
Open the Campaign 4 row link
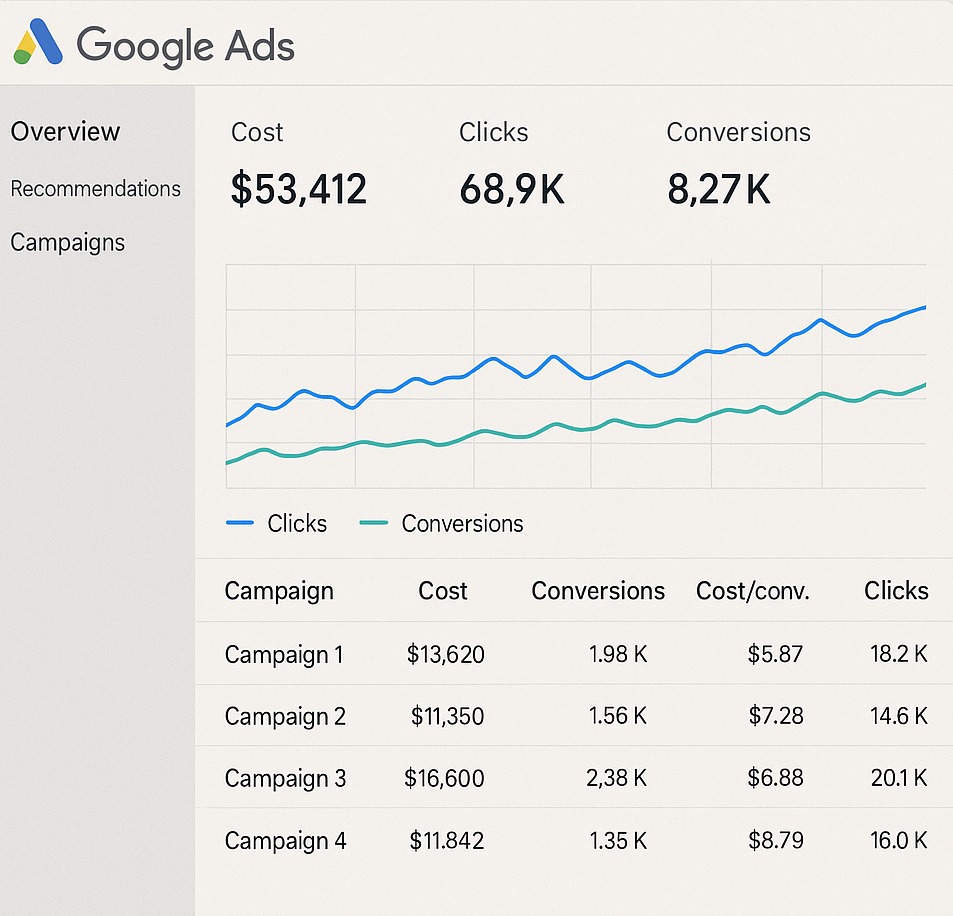coord(285,841)
